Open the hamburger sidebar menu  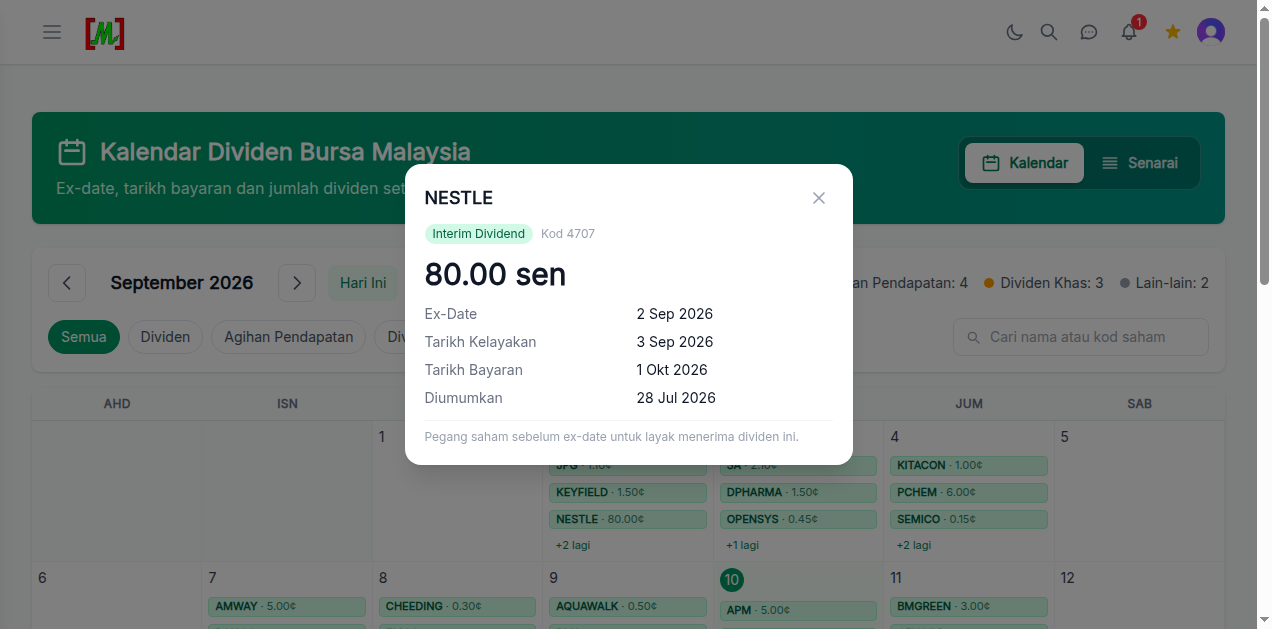(x=52, y=32)
